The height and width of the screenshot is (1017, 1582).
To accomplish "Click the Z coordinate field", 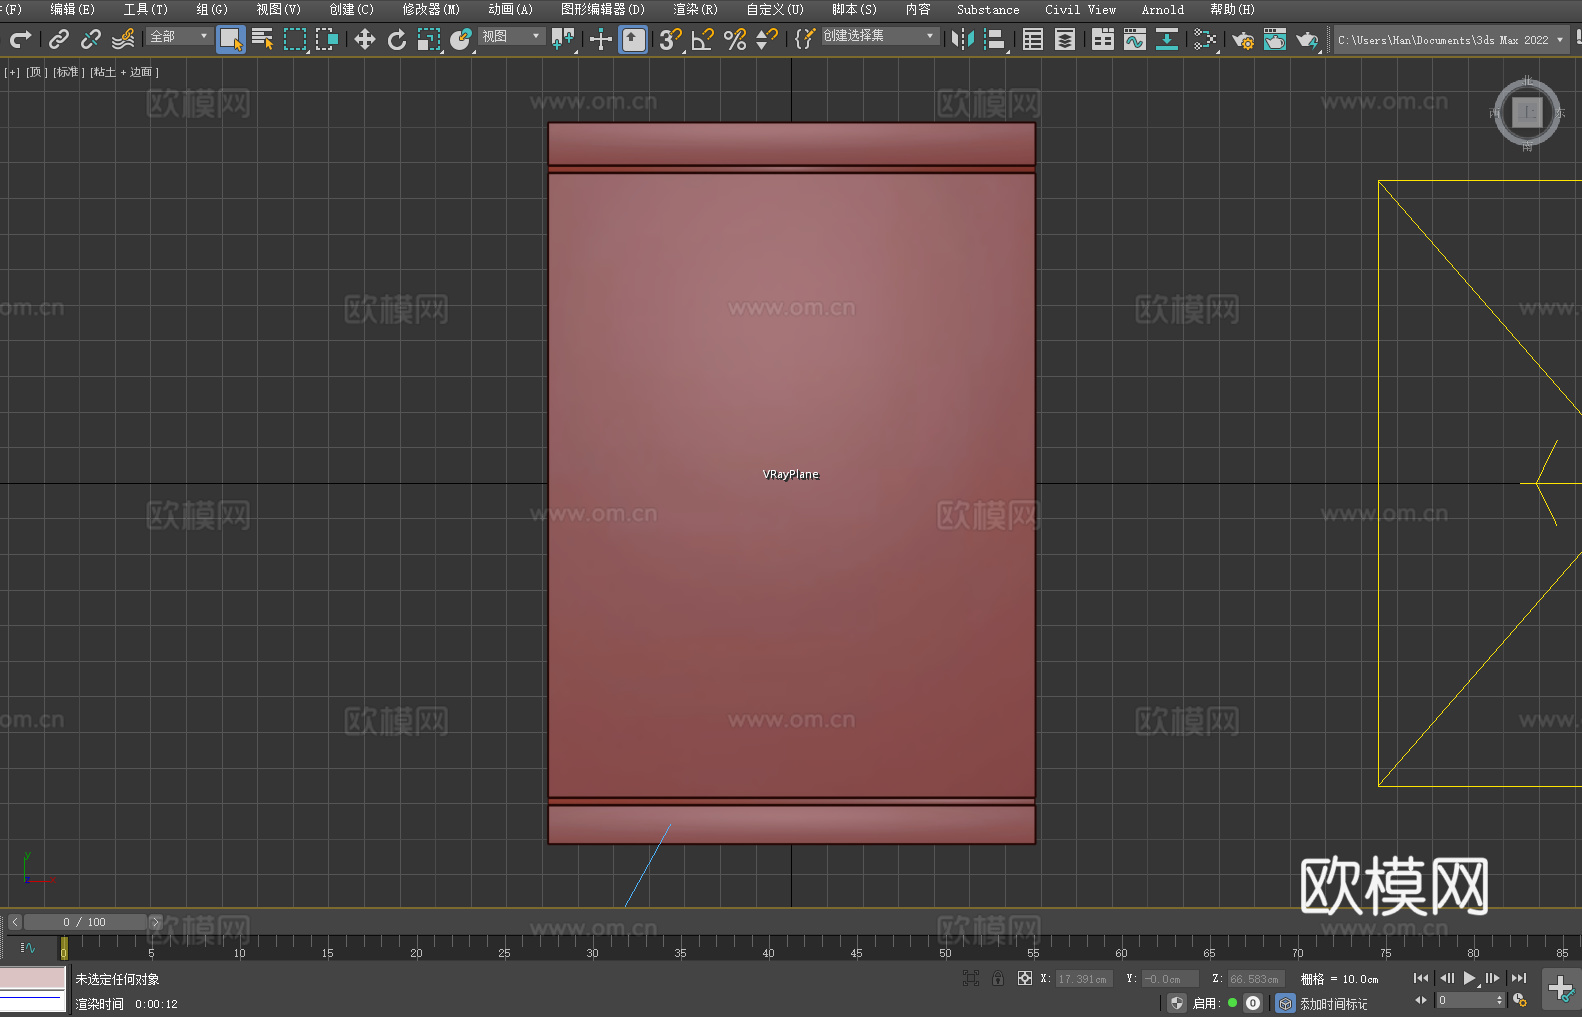I will pos(1255,979).
